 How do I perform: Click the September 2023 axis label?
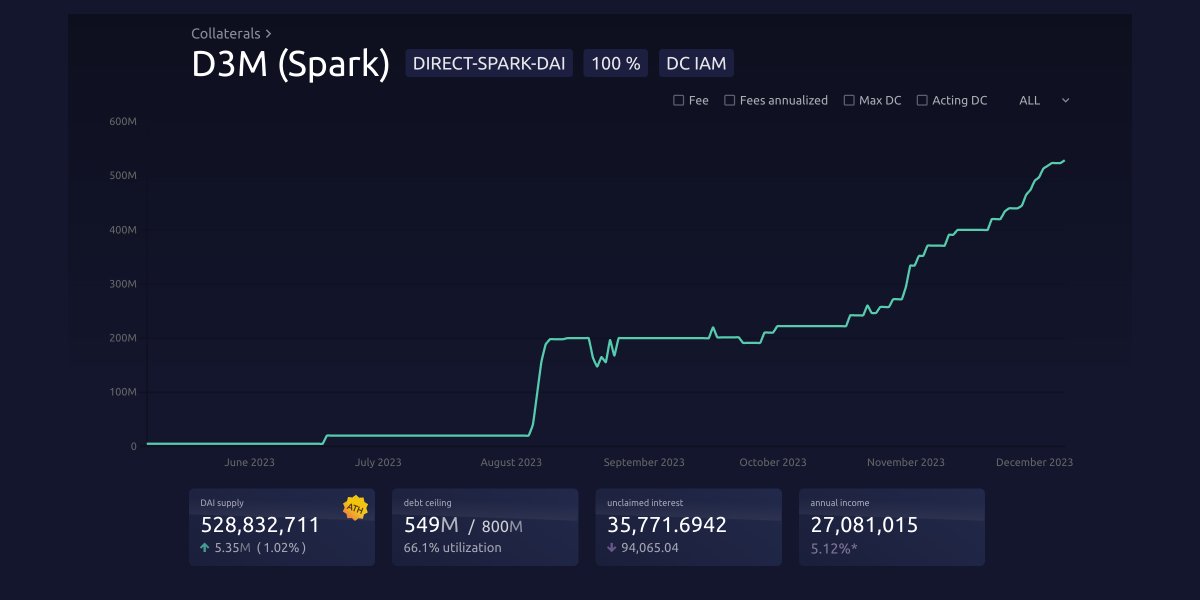click(644, 462)
